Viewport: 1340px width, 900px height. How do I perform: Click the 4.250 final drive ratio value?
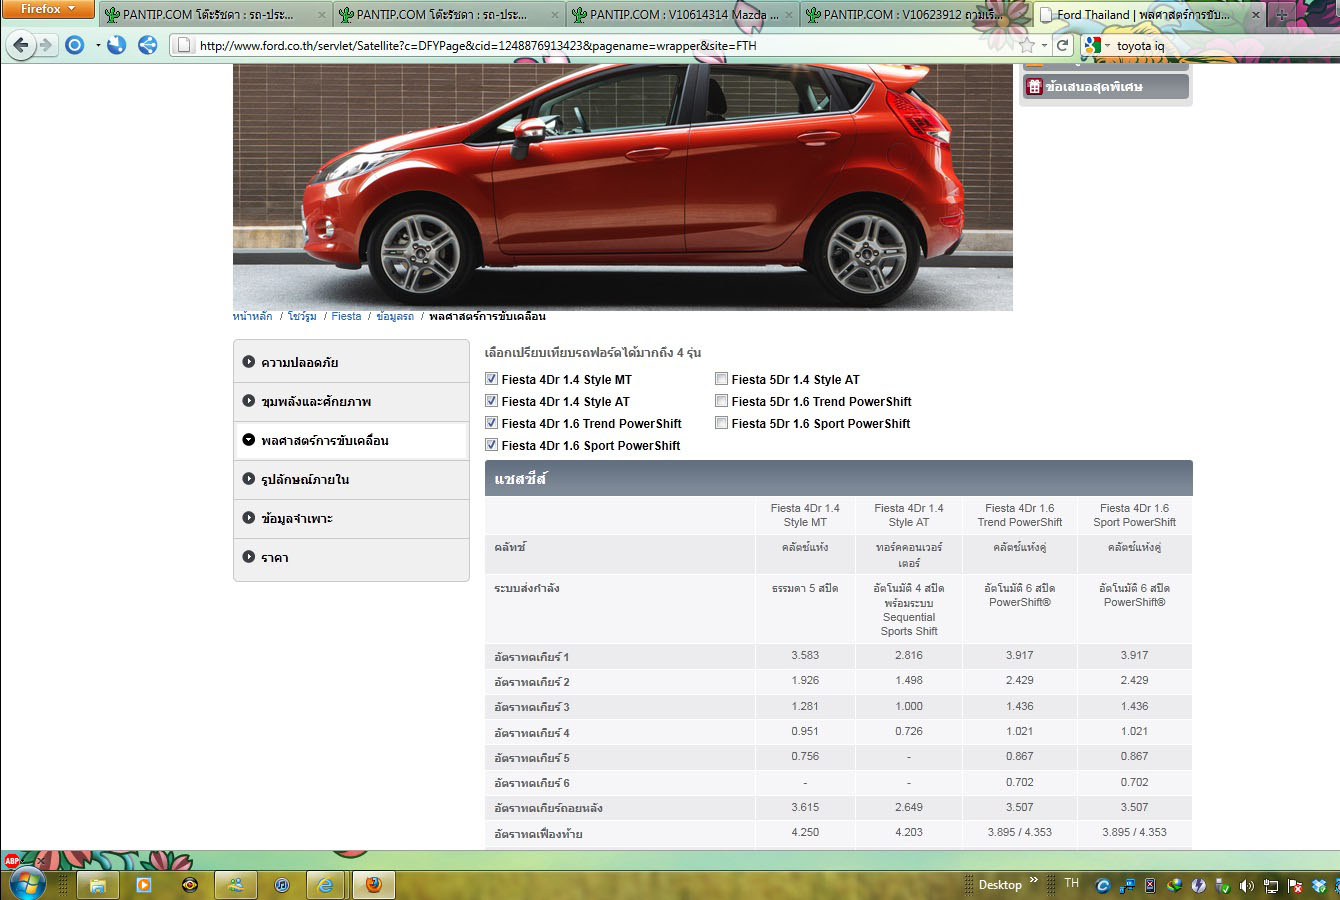pos(805,832)
